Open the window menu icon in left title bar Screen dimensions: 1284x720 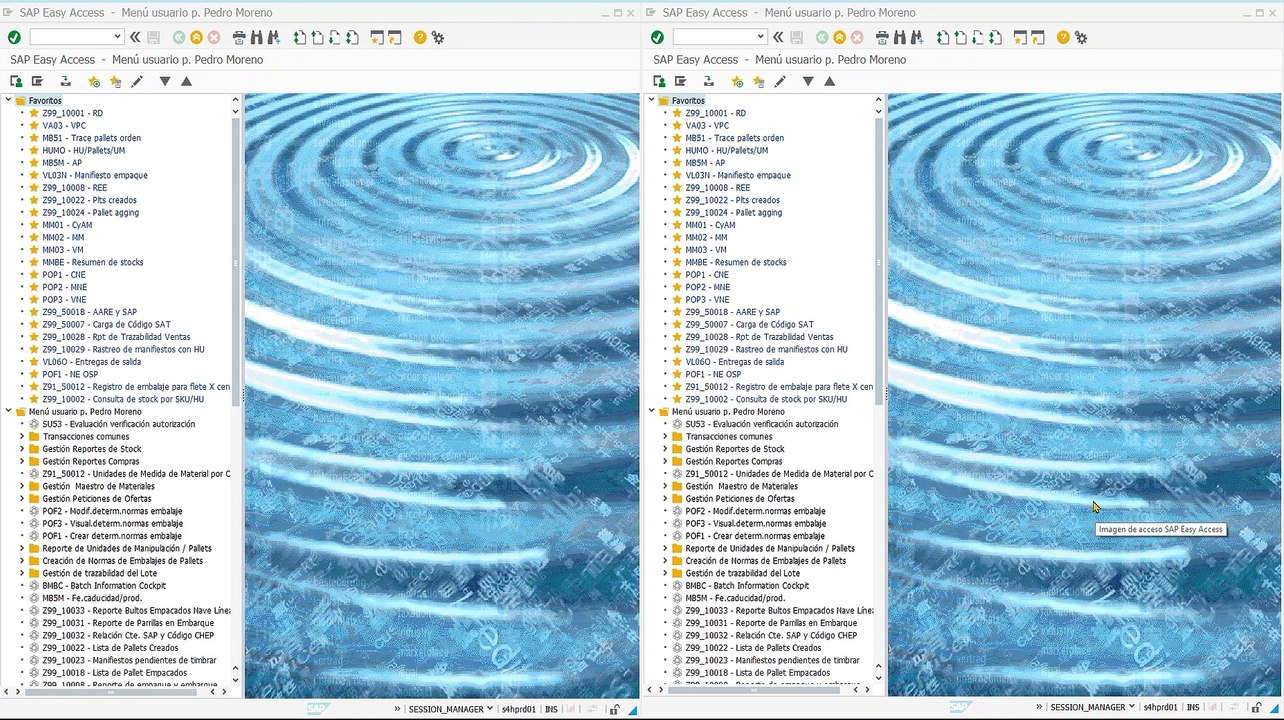[7, 13]
